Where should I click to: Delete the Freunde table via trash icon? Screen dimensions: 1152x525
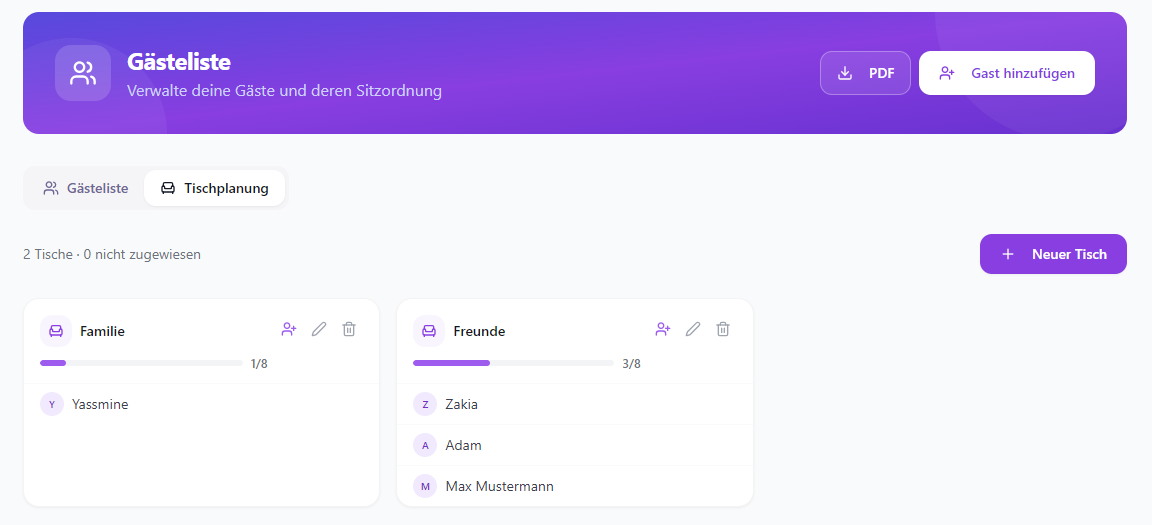pos(723,329)
